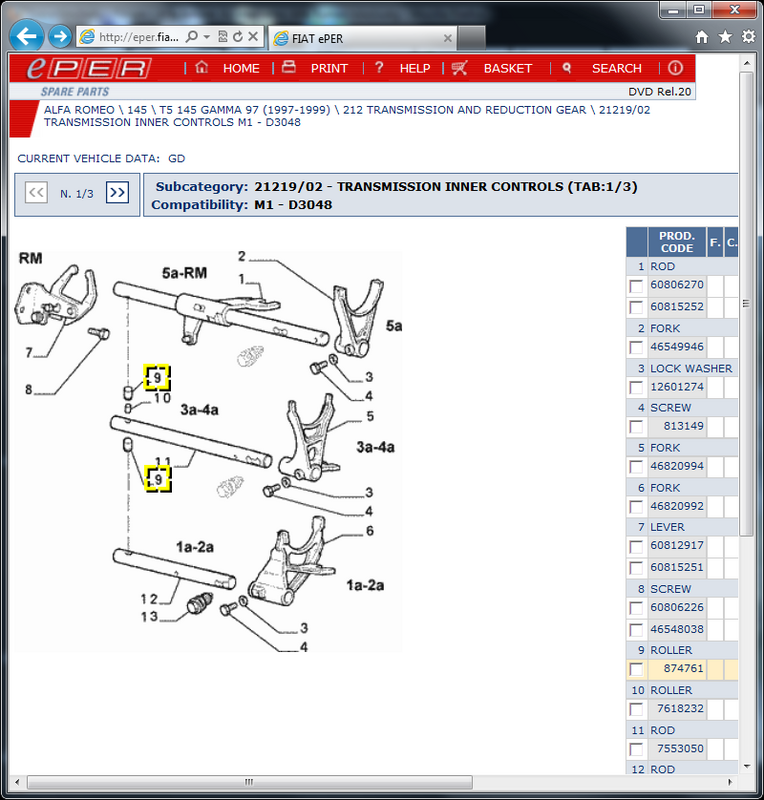Tick the checkbox for lever 60812917
Viewport: 764px width, 800px height.
click(x=636, y=546)
